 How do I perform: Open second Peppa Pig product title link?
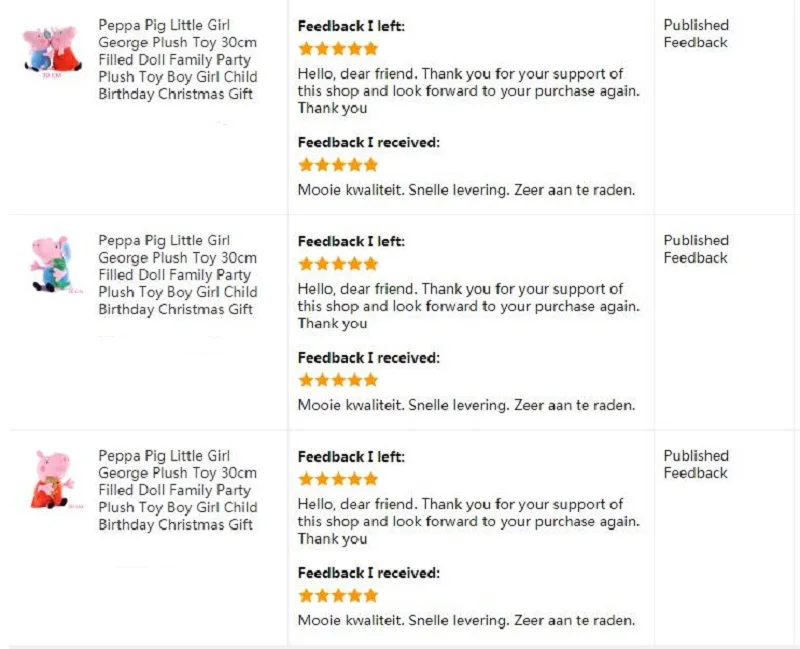coord(178,274)
